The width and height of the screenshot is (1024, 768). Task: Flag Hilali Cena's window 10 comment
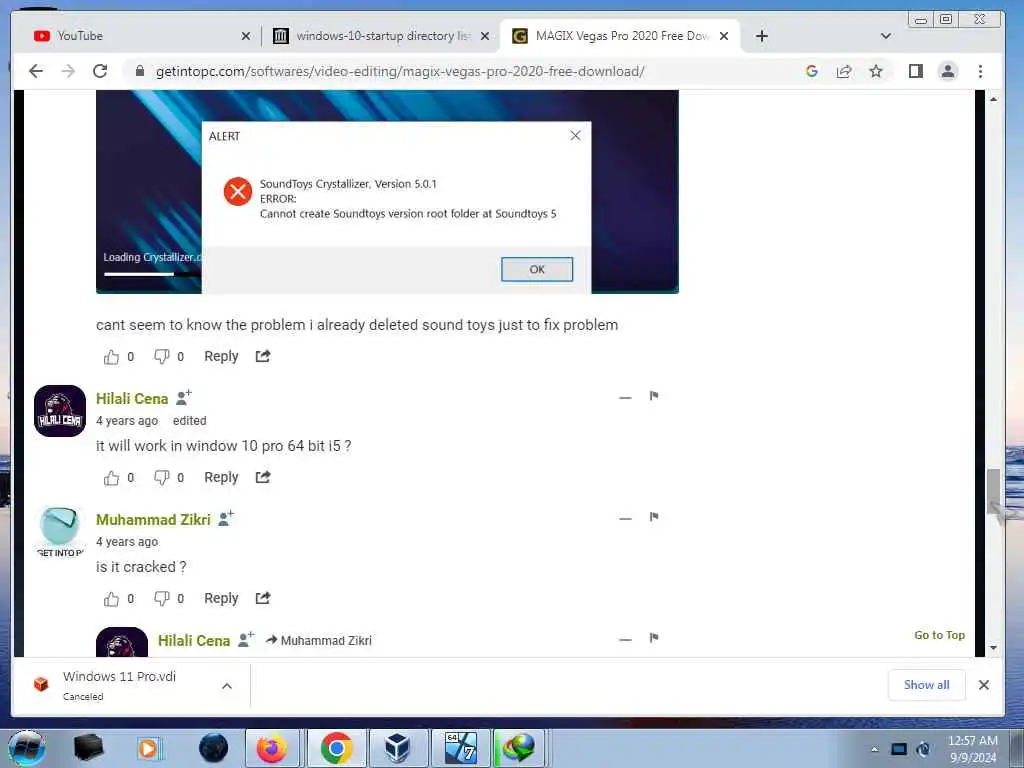click(x=654, y=396)
